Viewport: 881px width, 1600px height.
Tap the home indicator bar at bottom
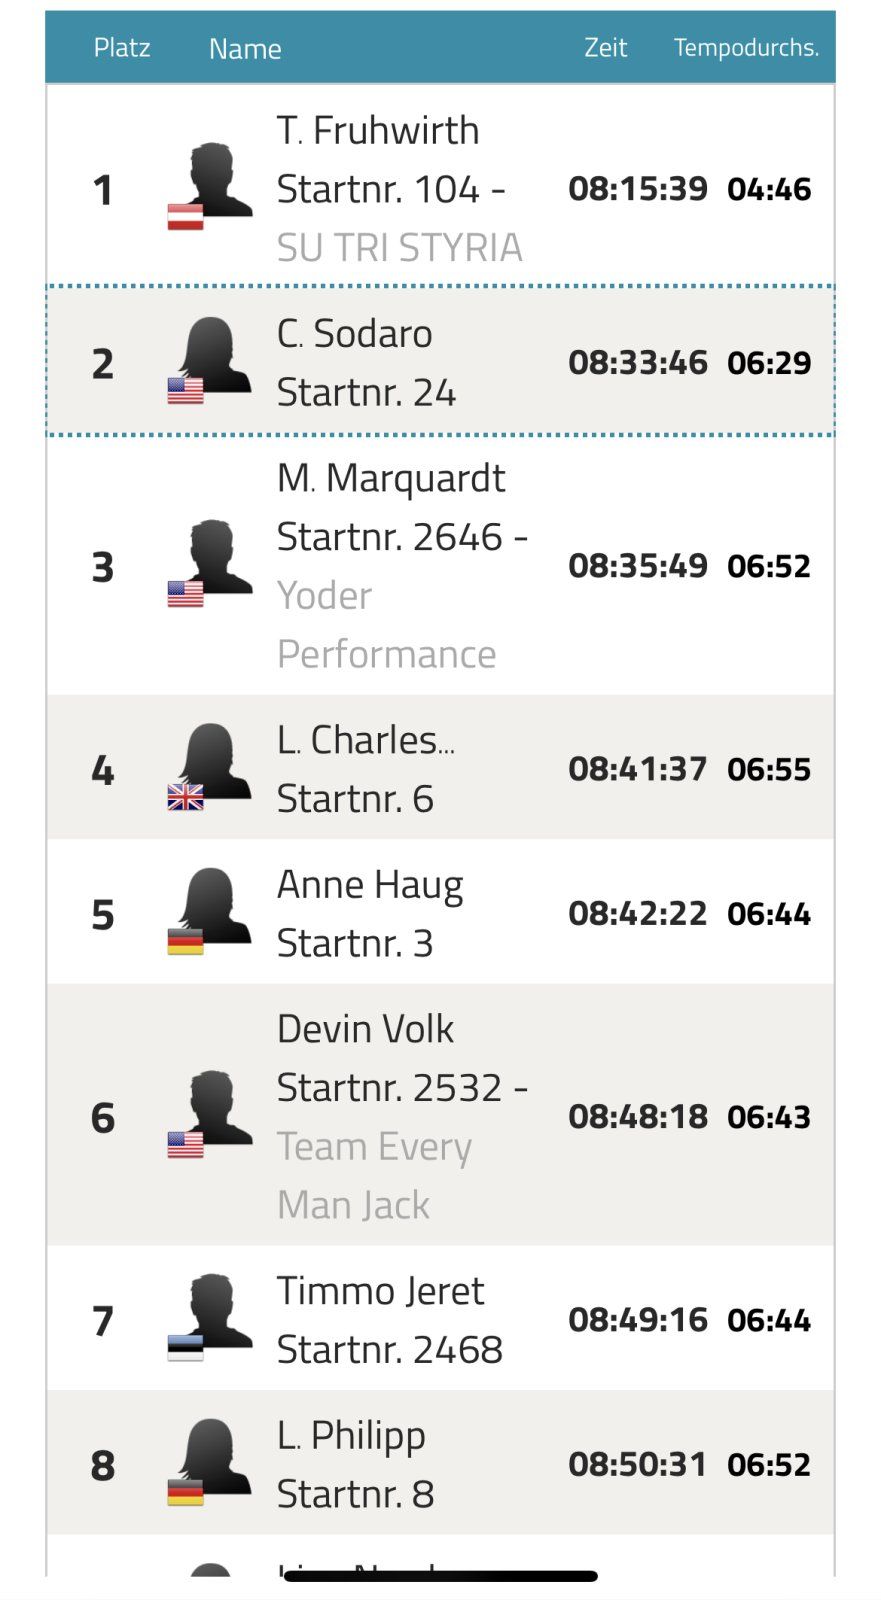coord(440,1576)
